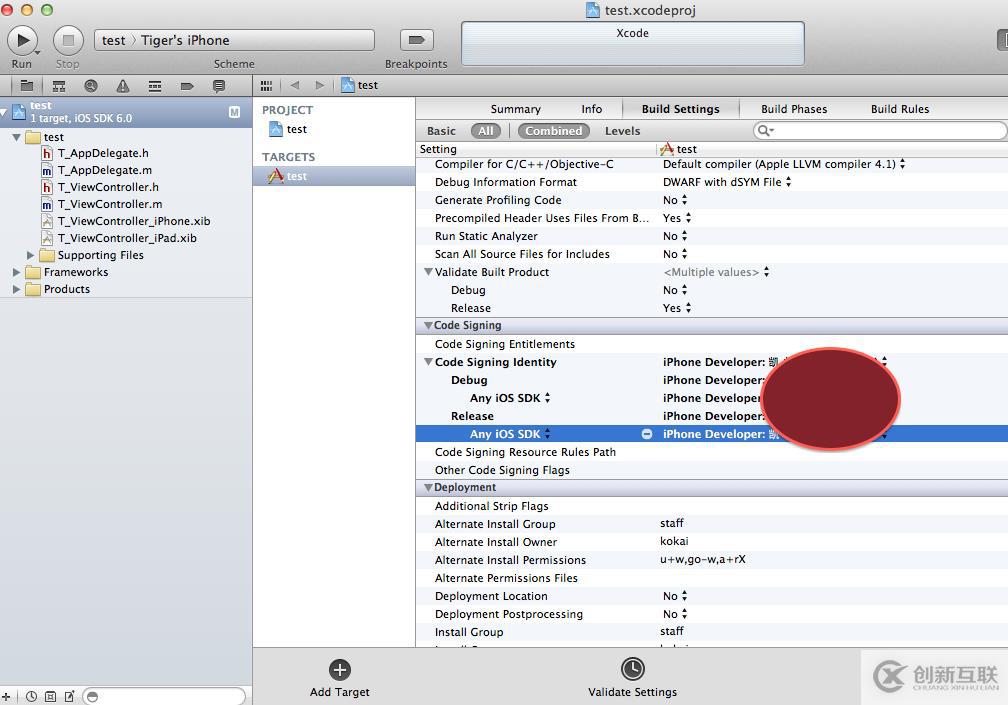Image resolution: width=1008 pixels, height=705 pixels.
Task: Change Generate Profiling Code value stepper
Action: (x=684, y=200)
